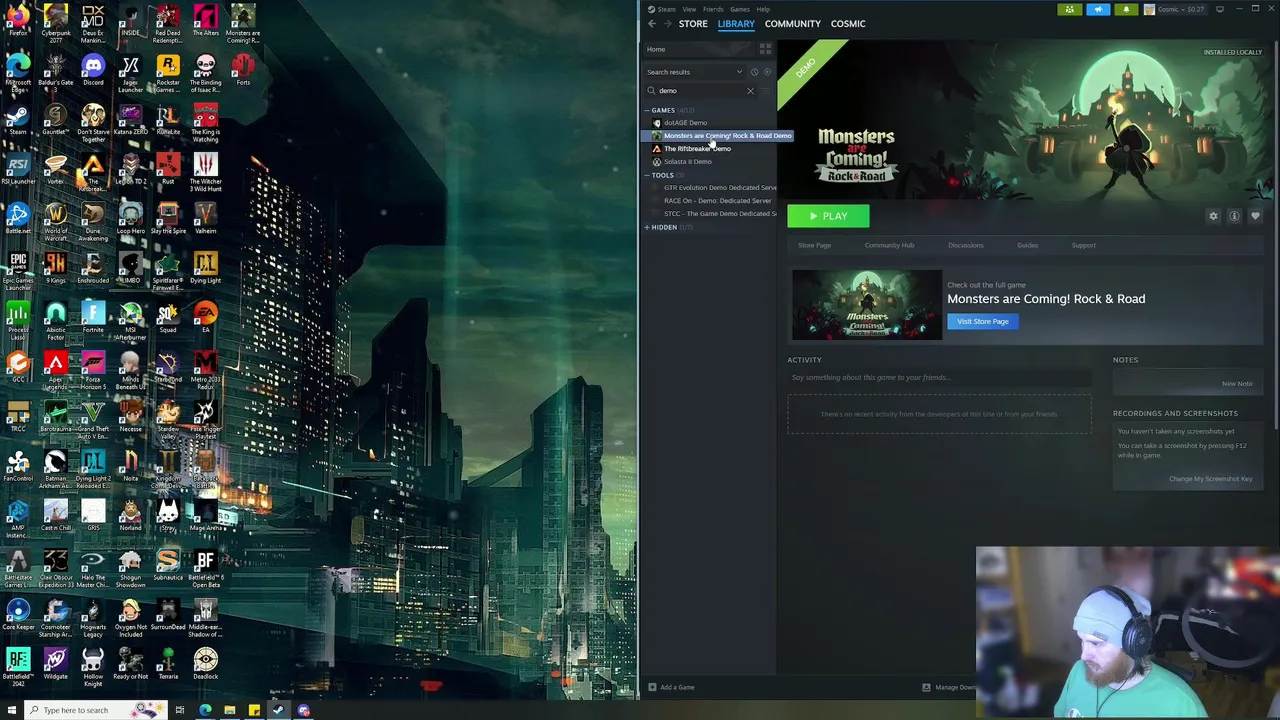
Task: Switch to the STORE tab
Action: coord(693,24)
